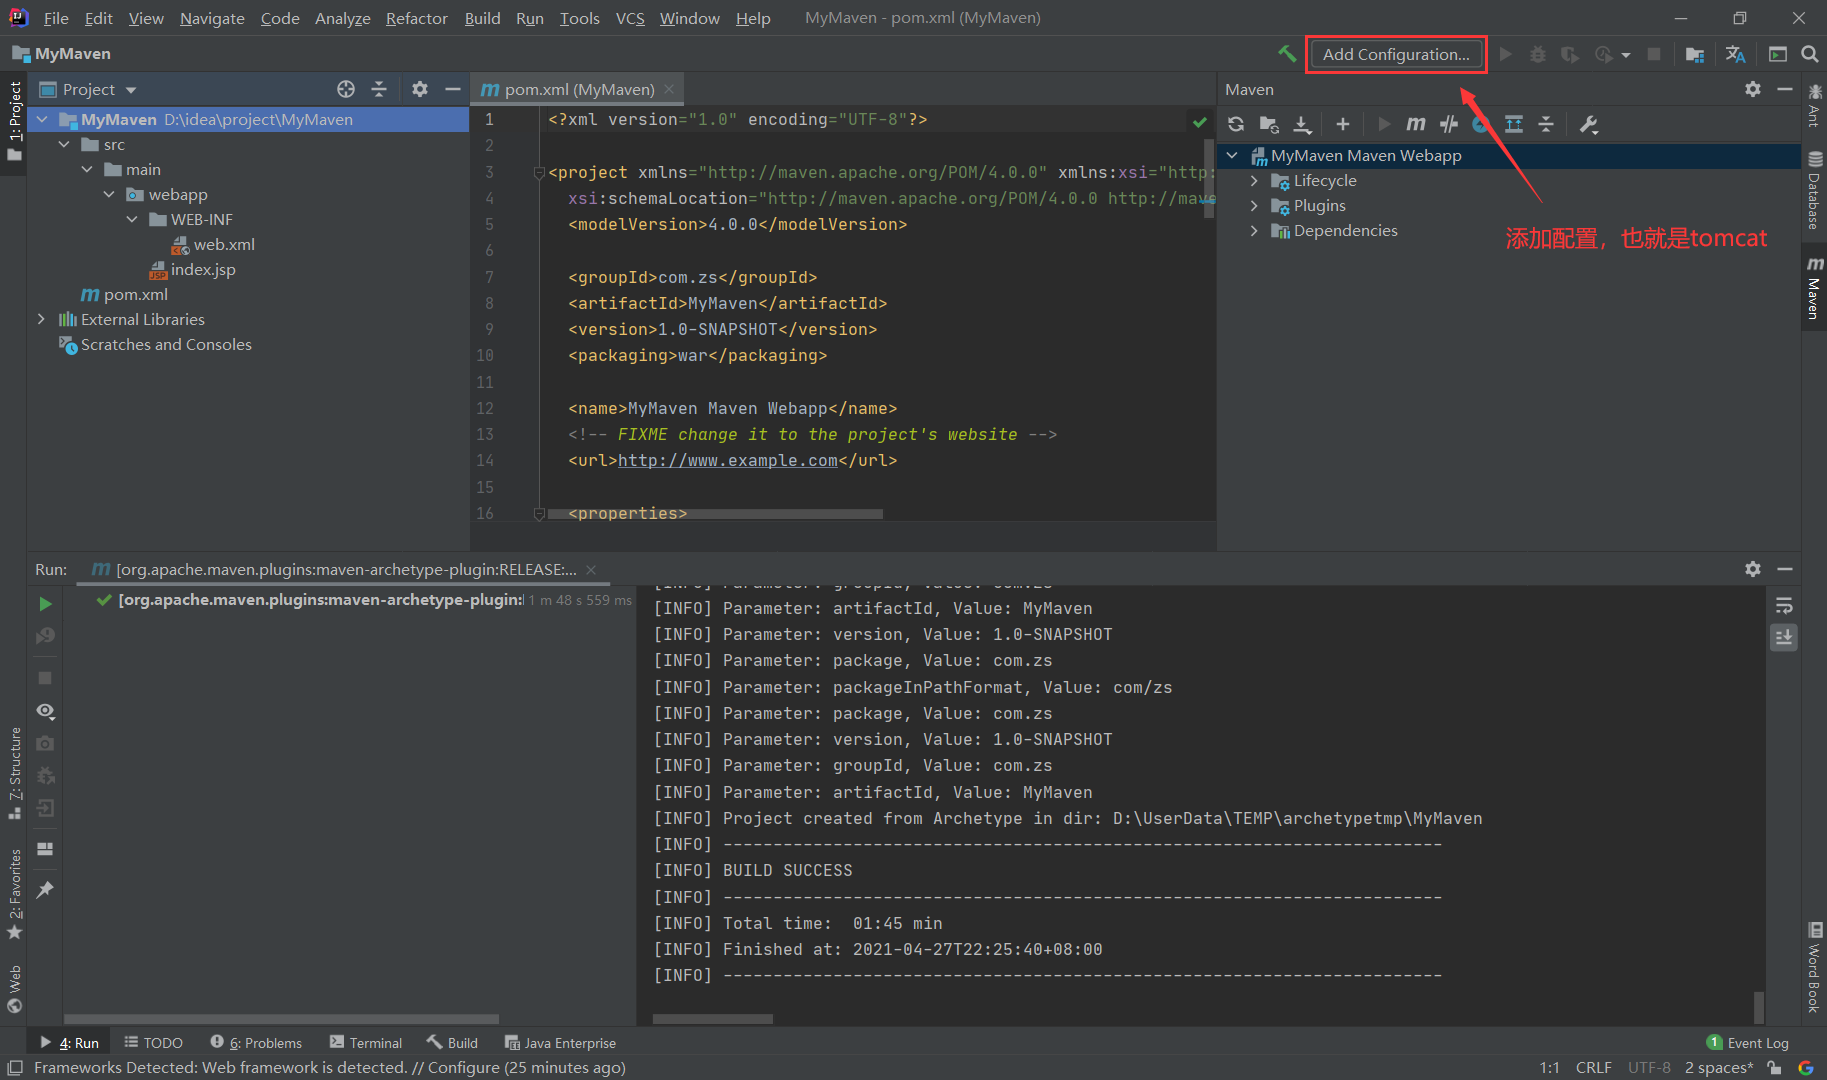Screen dimensions: 1827x1080
Task: Click the Search Everywhere magnifier icon
Action: (x=1809, y=54)
